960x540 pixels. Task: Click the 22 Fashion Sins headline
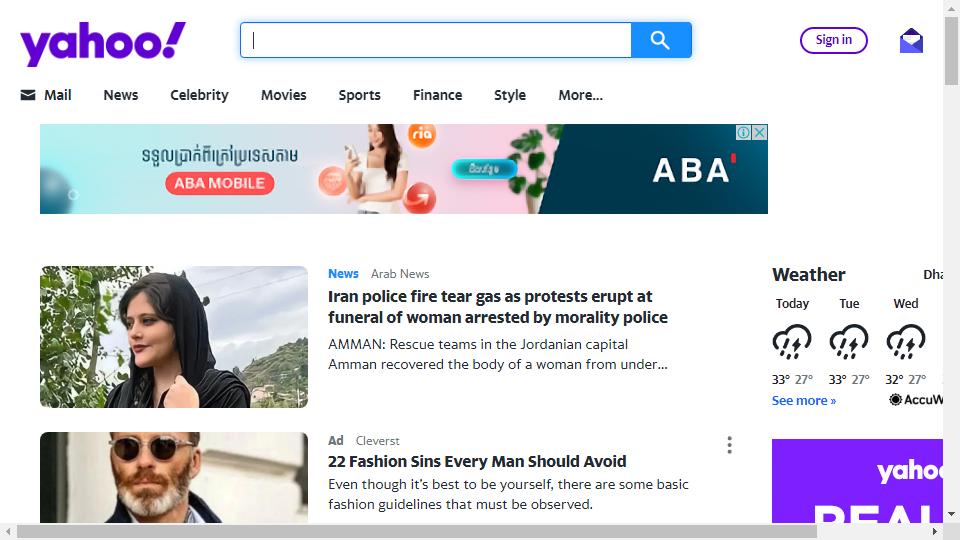point(477,461)
